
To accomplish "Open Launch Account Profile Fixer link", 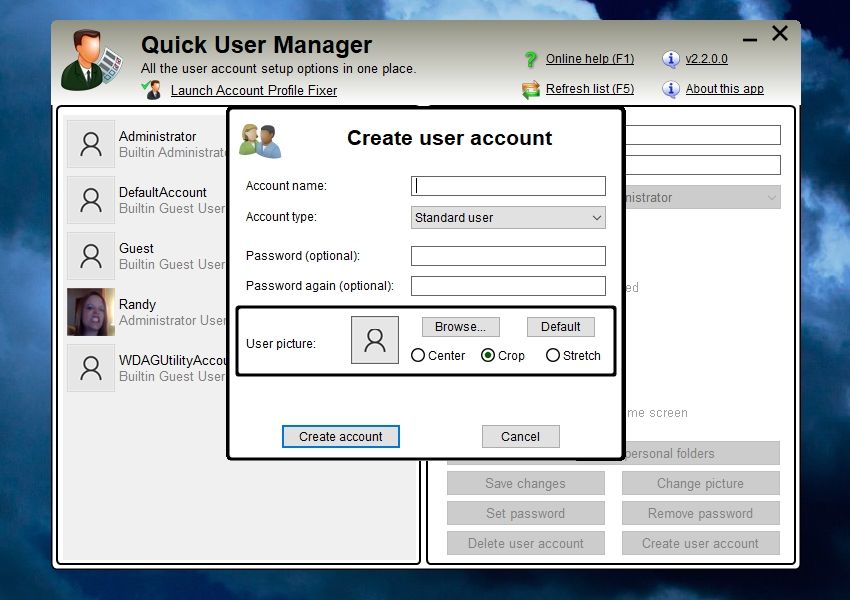I will 254,91.
